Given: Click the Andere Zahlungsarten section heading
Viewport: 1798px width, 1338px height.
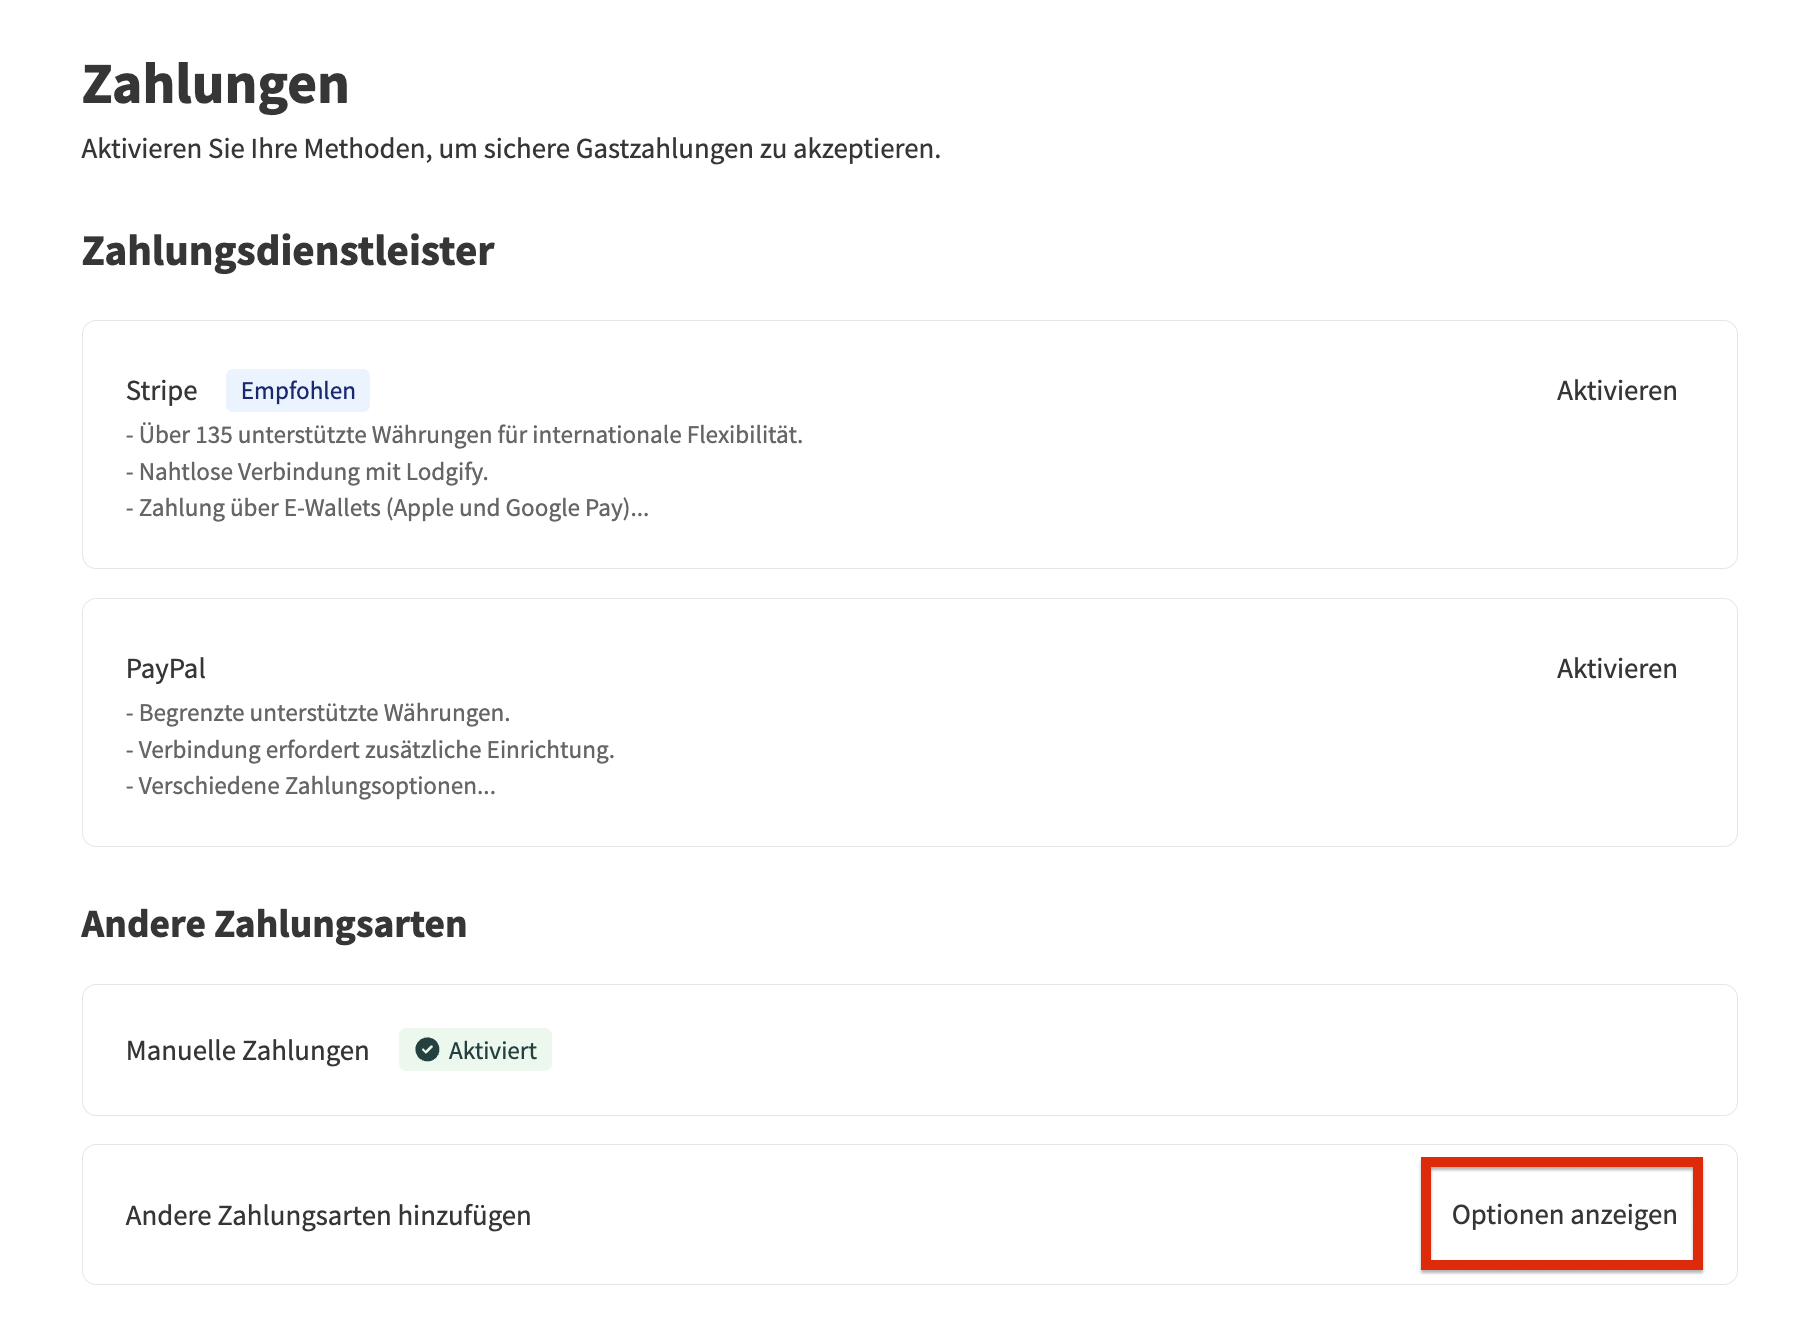Looking at the screenshot, I should [274, 924].
